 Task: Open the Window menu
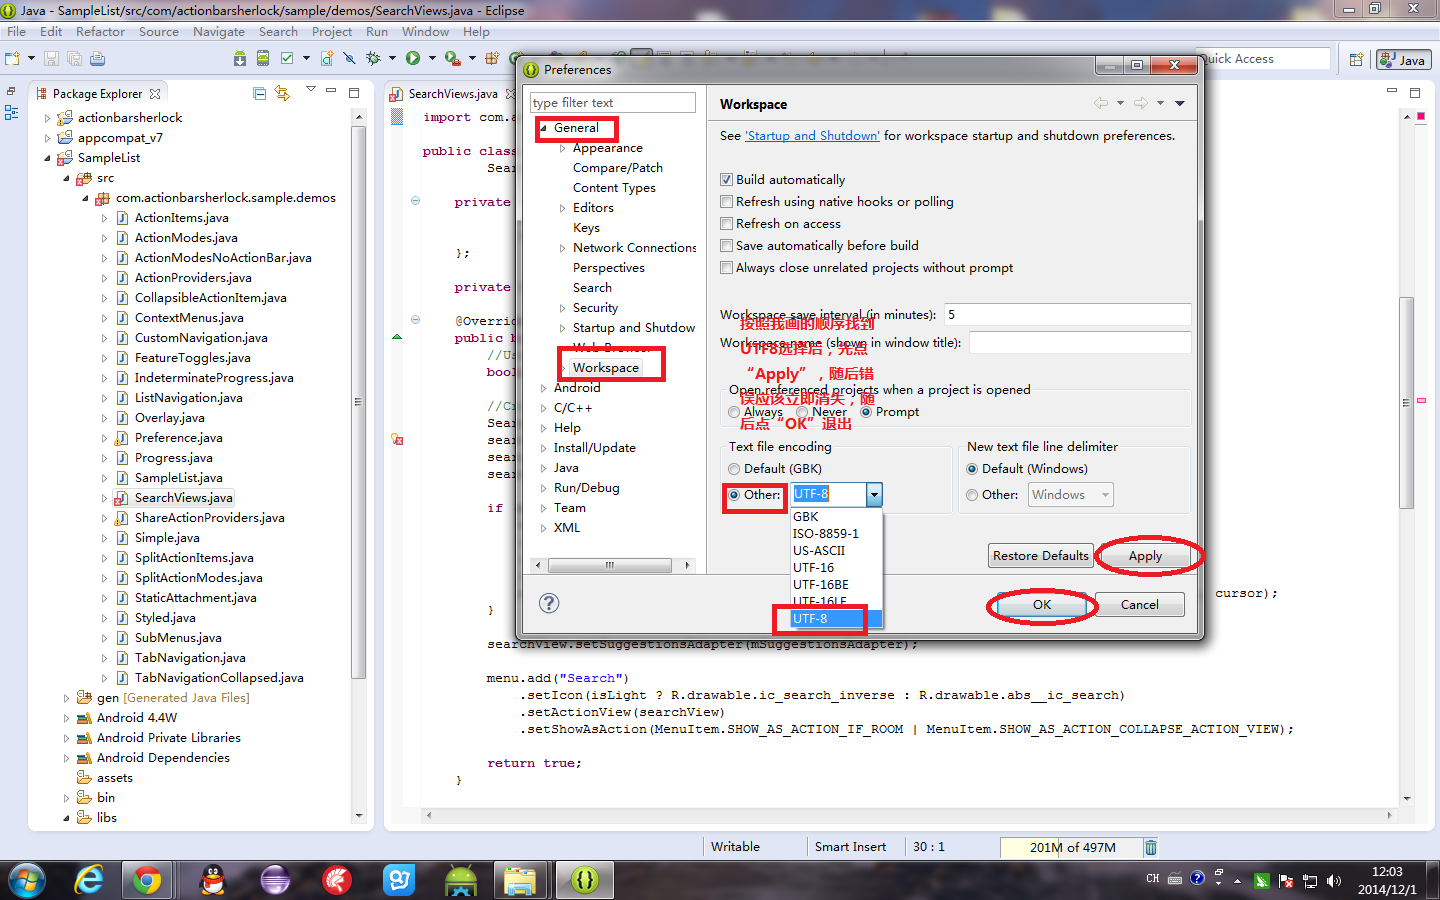click(x=425, y=32)
